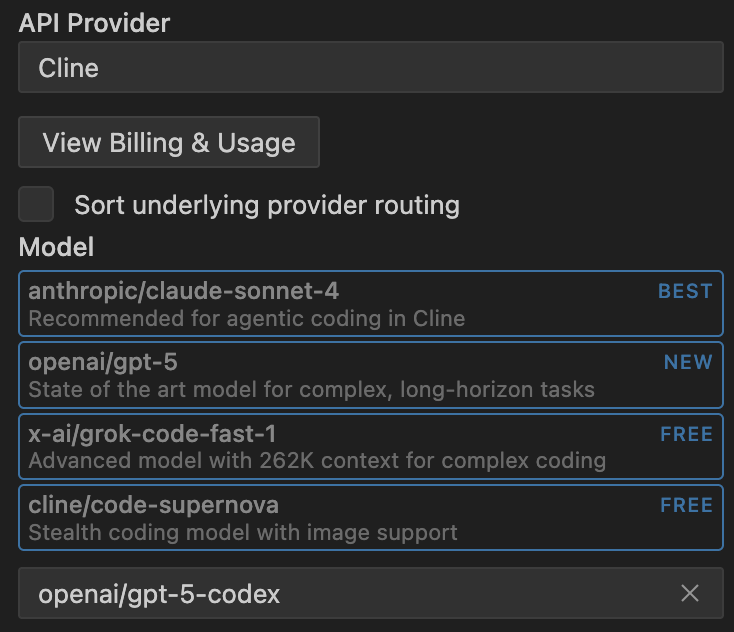Click the Sort underlying provider routing label
734x632 pixels.
[267, 205]
